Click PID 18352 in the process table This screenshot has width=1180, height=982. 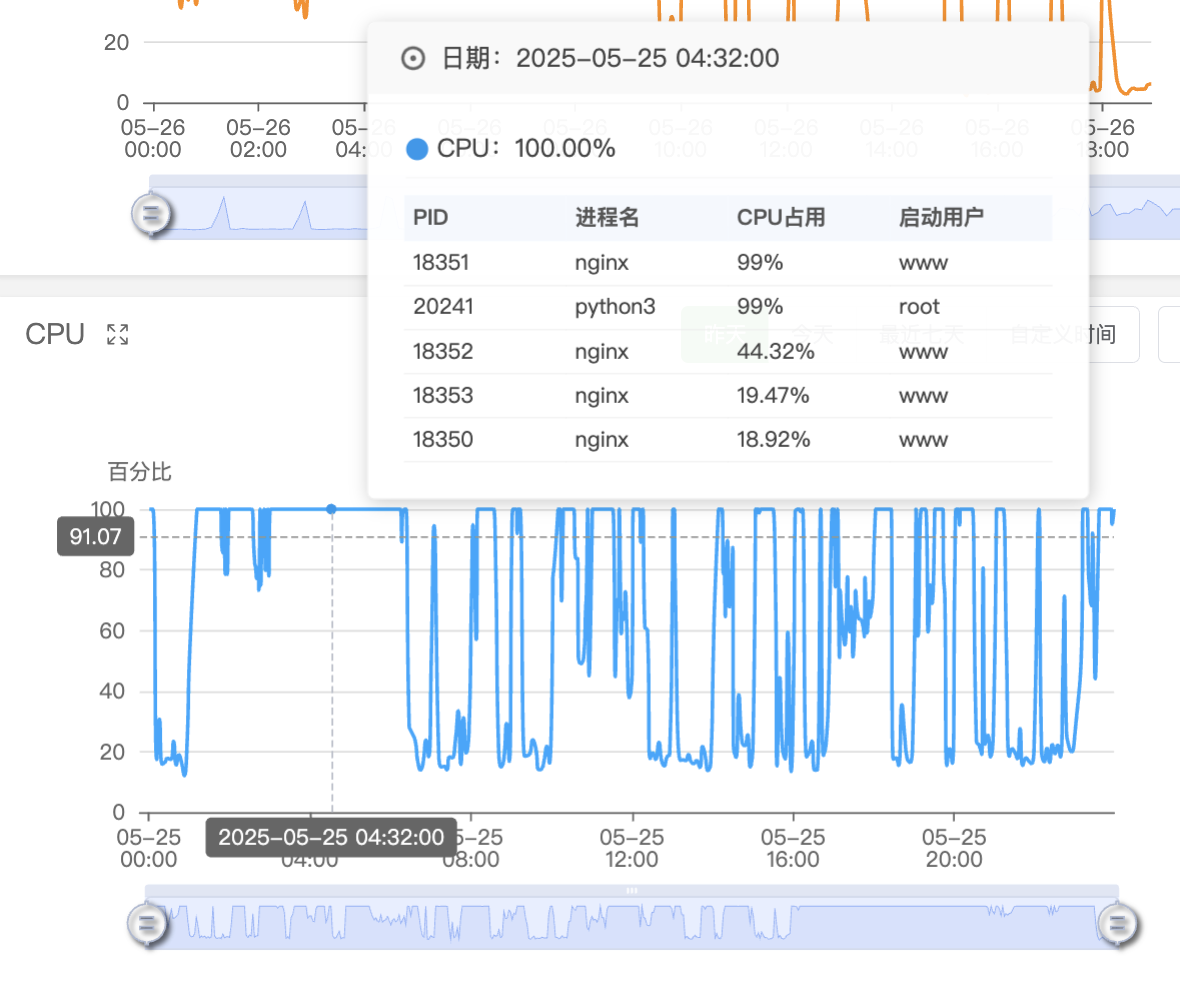tap(443, 351)
